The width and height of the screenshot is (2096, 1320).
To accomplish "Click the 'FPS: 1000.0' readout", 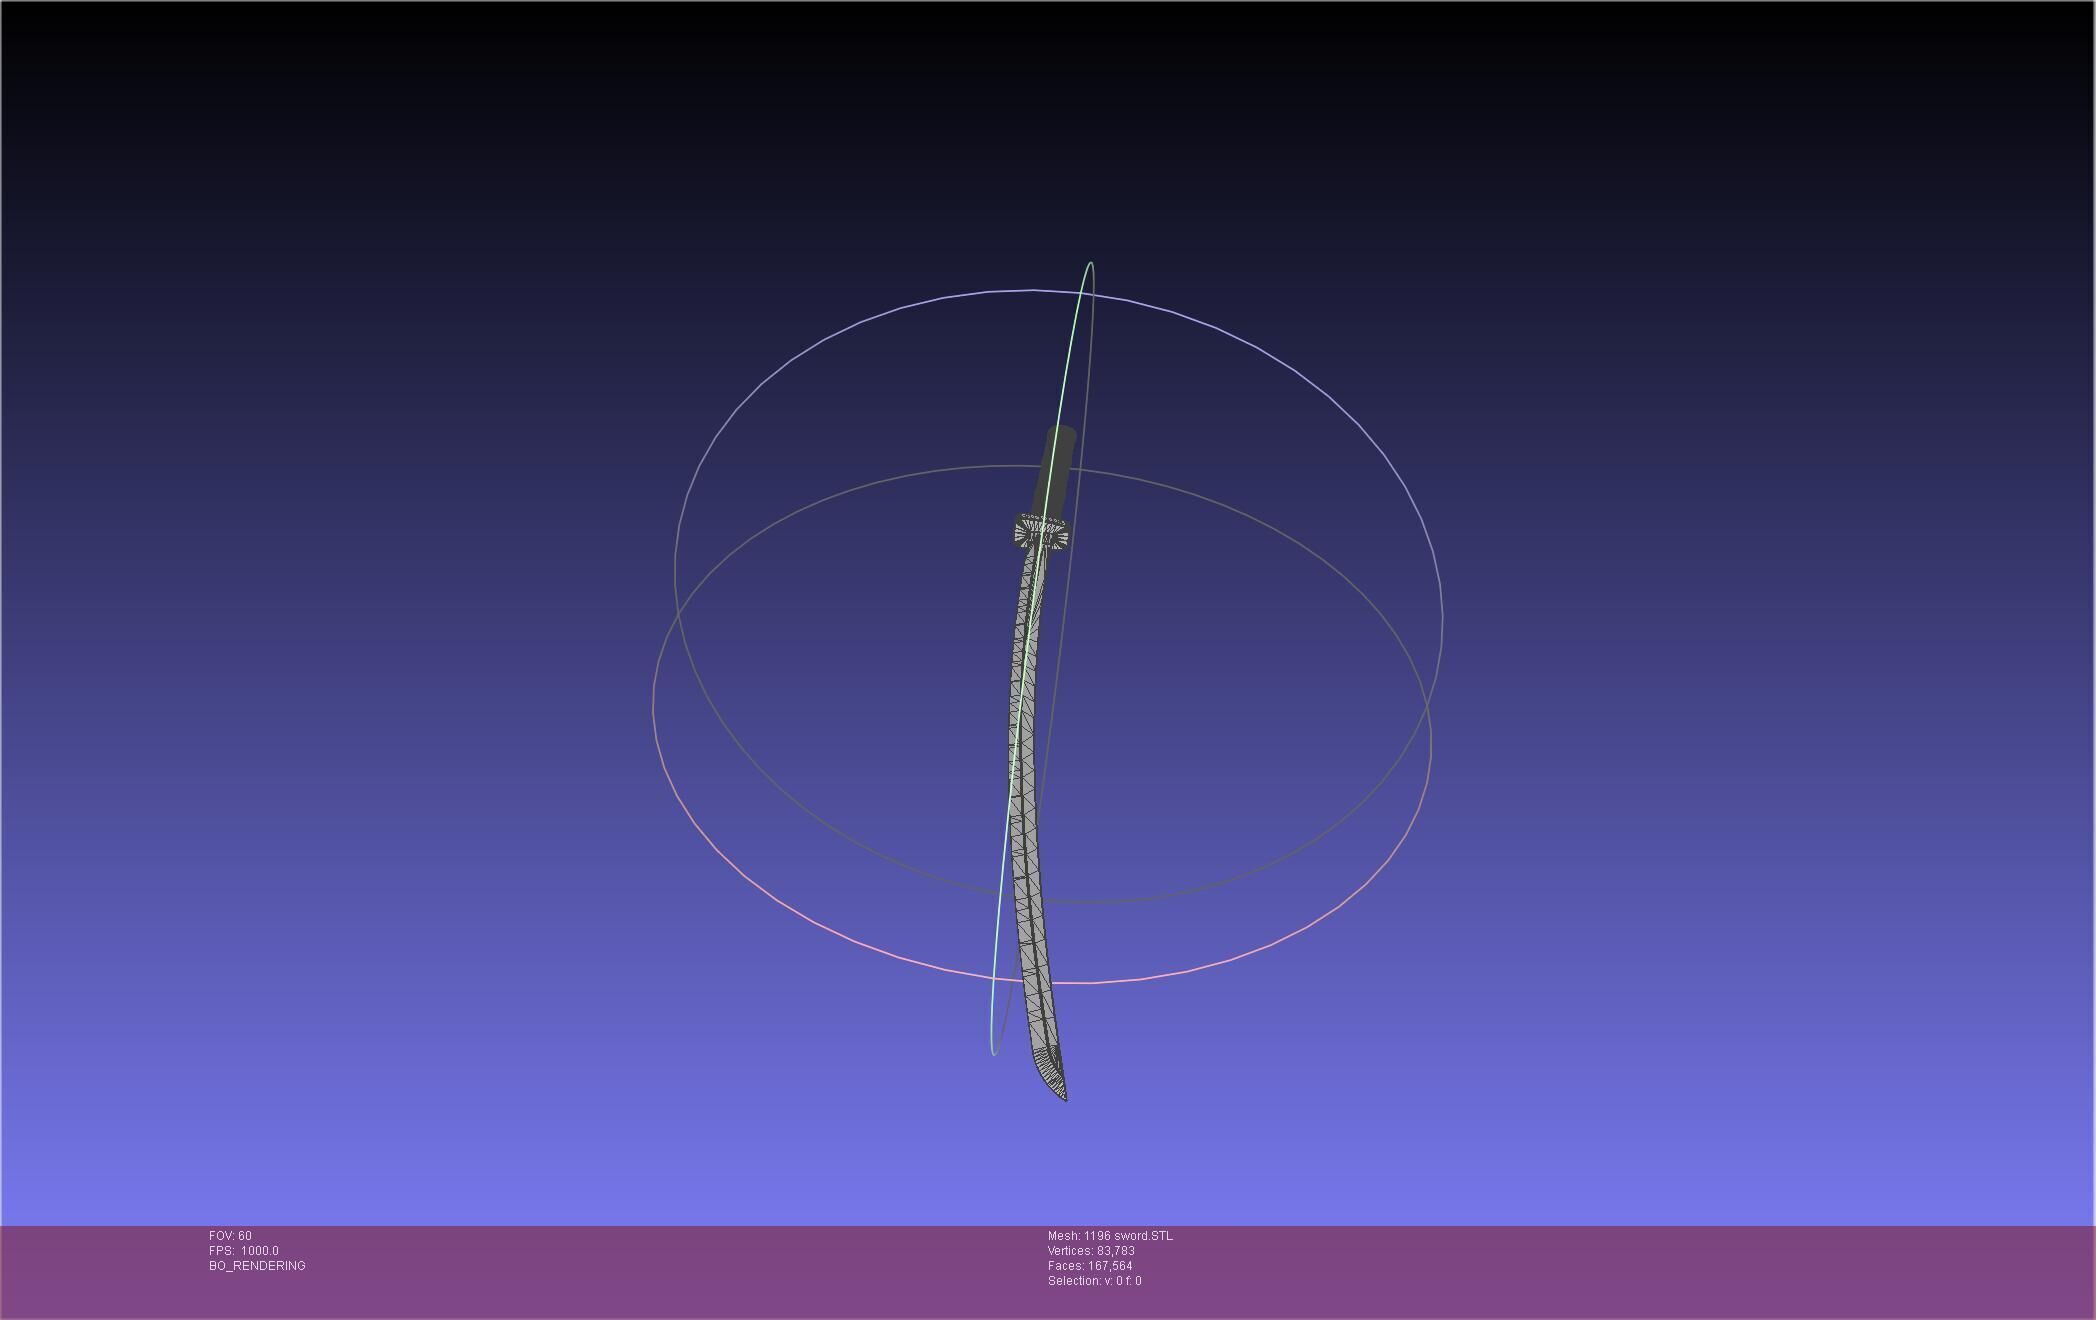I will point(244,1251).
